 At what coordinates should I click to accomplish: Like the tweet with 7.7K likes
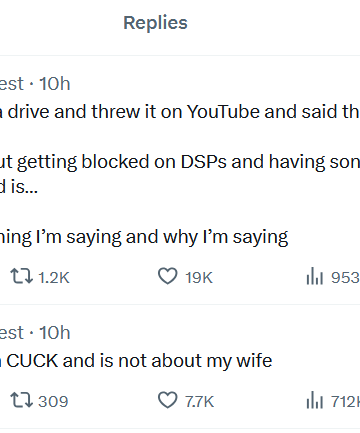click(167, 400)
